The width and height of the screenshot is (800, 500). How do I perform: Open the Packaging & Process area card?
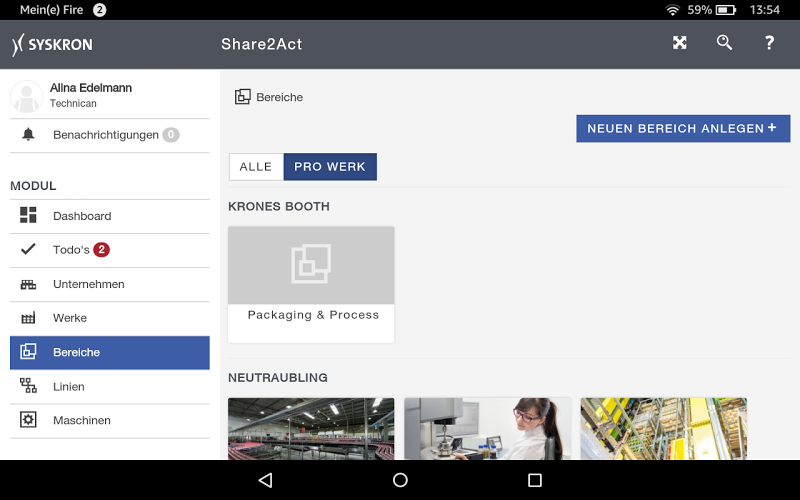click(311, 284)
